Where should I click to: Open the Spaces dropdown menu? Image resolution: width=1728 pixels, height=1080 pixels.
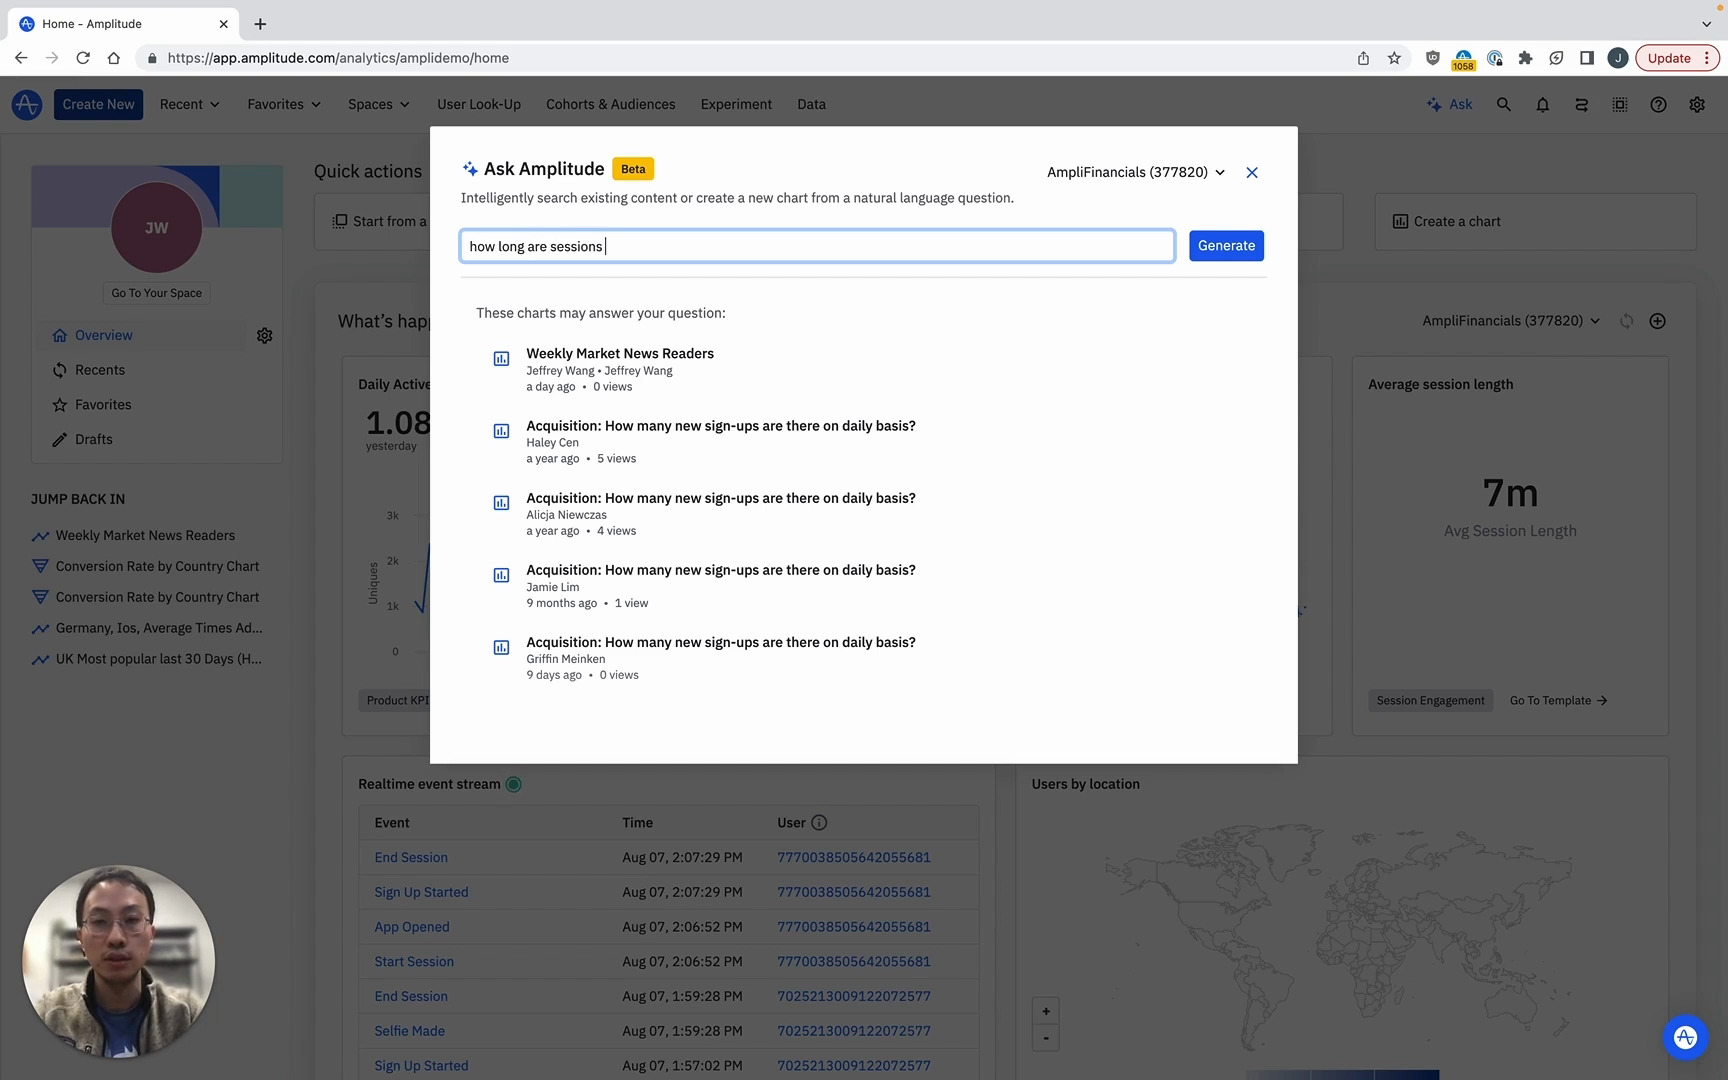coord(378,104)
